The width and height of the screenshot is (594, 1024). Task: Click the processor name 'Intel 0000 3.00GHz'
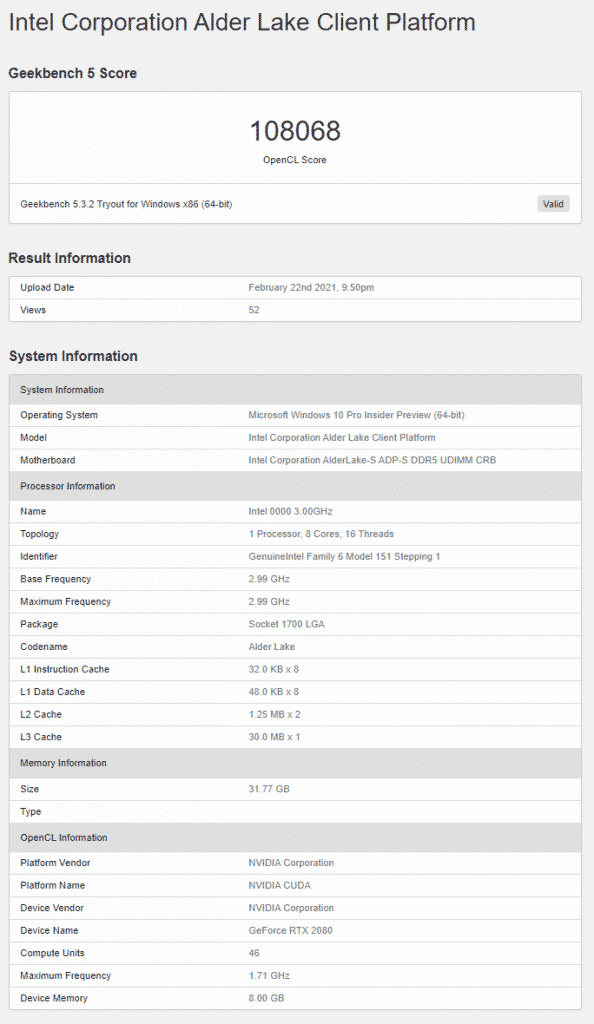pos(290,511)
